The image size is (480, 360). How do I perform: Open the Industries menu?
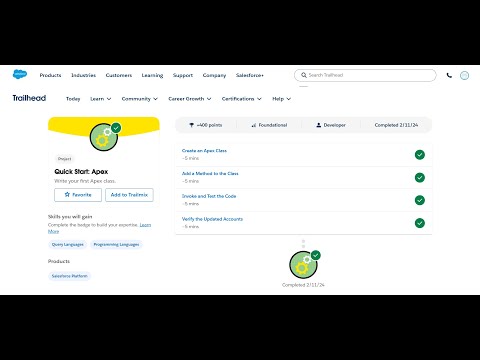[x=83, y=75]
